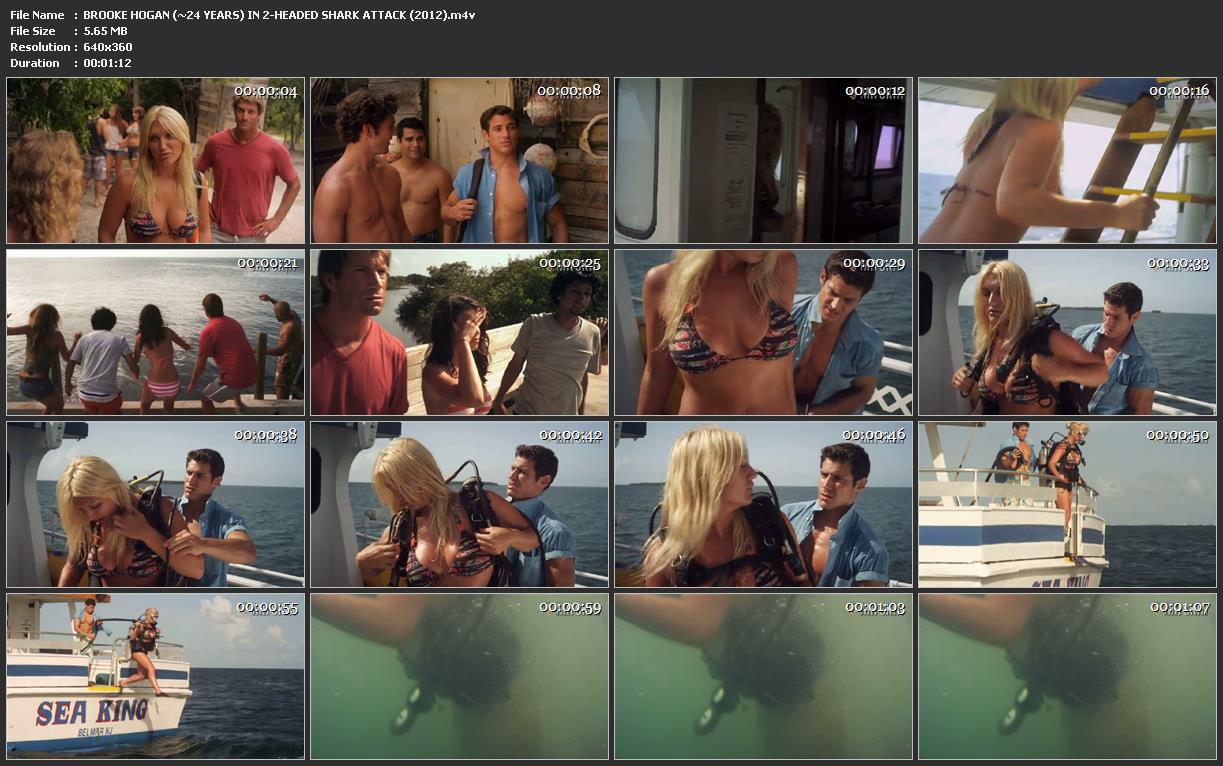Choose the thumbnail at 00:00:33
1223x766 pixels.
click(1067, 332)
